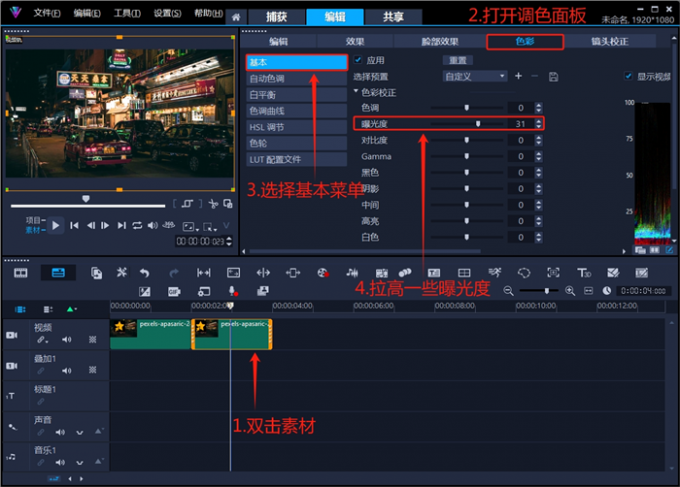Switch to the 捕获 workspace tab
Screen dimensions: 680x487
pyautogui.click(x=276, y=17)
